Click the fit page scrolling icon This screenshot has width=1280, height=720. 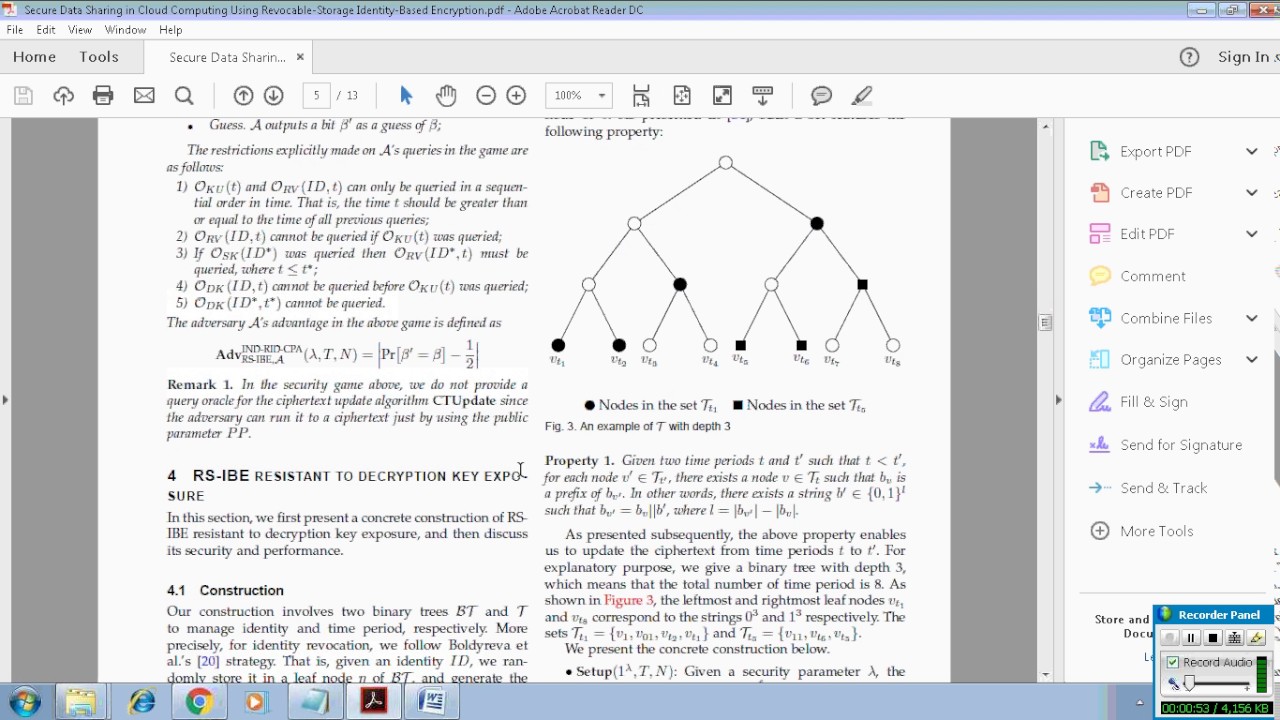[x=641, y=95]
